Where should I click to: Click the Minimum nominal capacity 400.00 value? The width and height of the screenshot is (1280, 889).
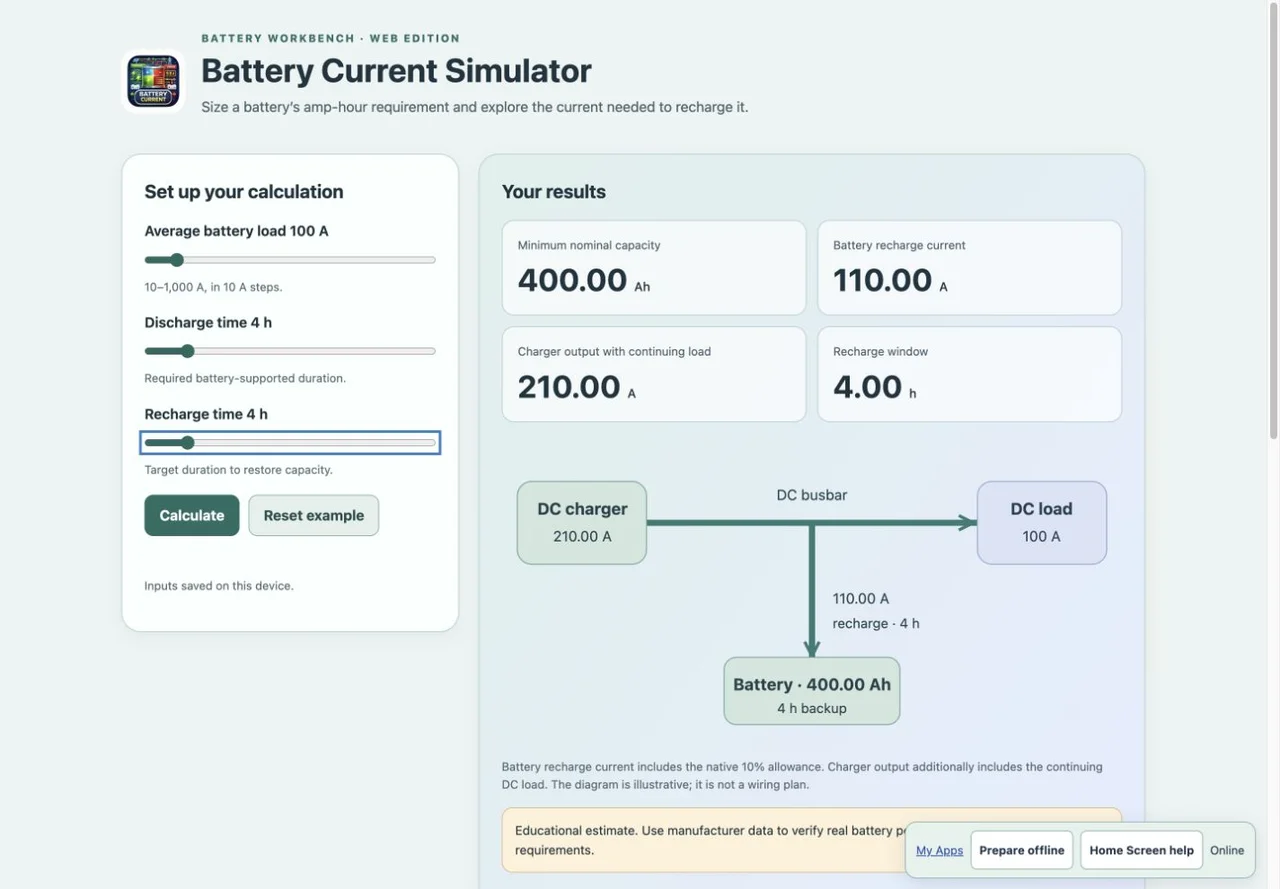[572, 280]
